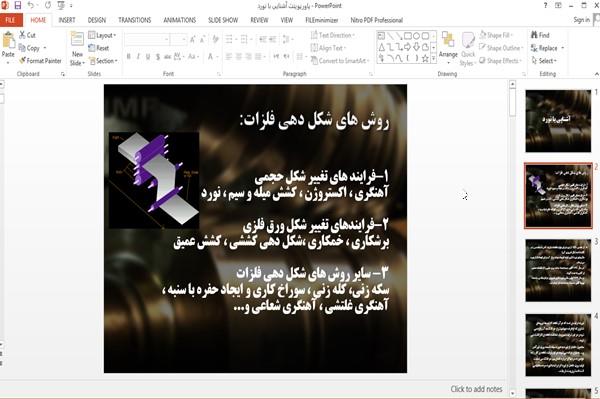Viewport: 600px width, 399px height.
Task: Switch to the TRANSITIONS ribbon tab
Action: coord(135,20)
